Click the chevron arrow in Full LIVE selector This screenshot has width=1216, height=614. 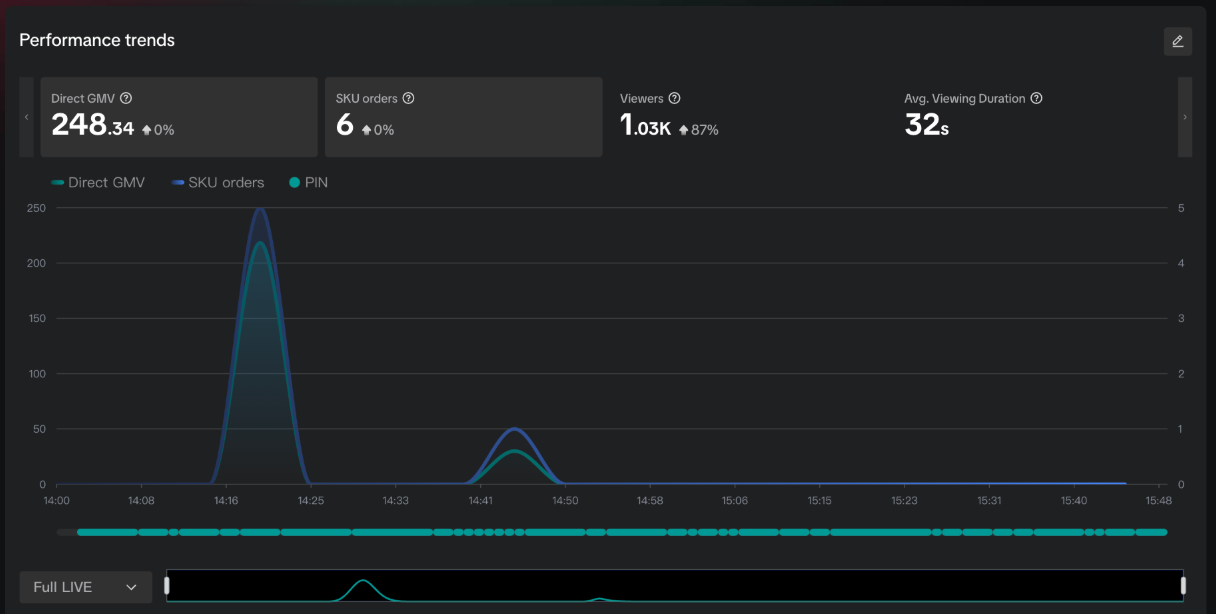(x=131, y=587)
